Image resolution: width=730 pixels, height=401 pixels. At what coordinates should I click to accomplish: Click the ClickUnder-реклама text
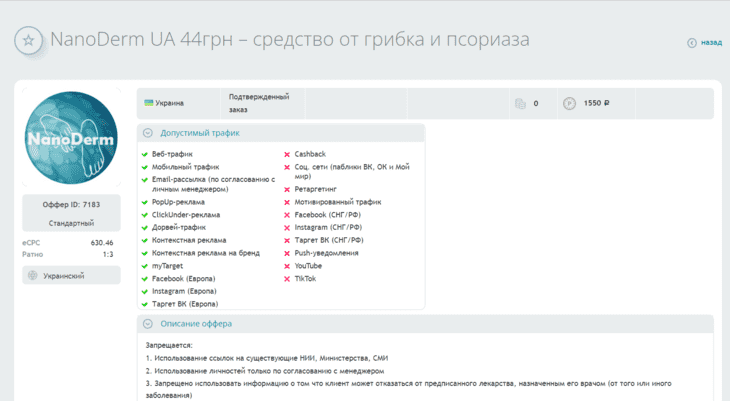186,215
